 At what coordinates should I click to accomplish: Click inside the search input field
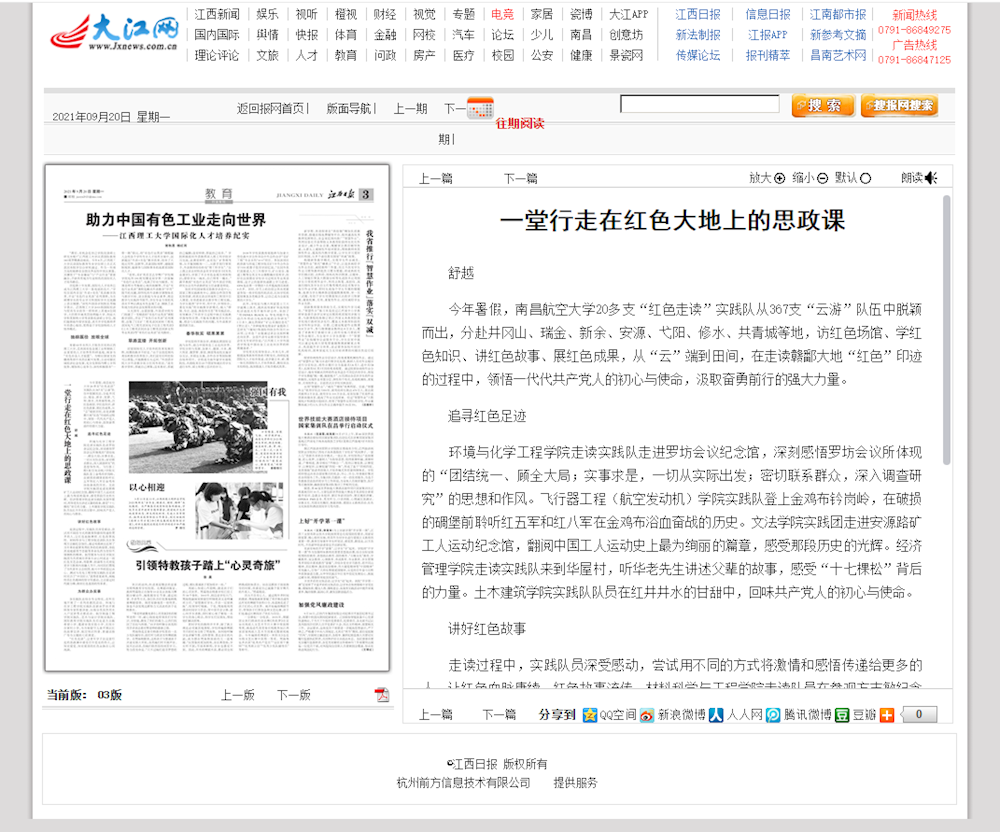699,104
